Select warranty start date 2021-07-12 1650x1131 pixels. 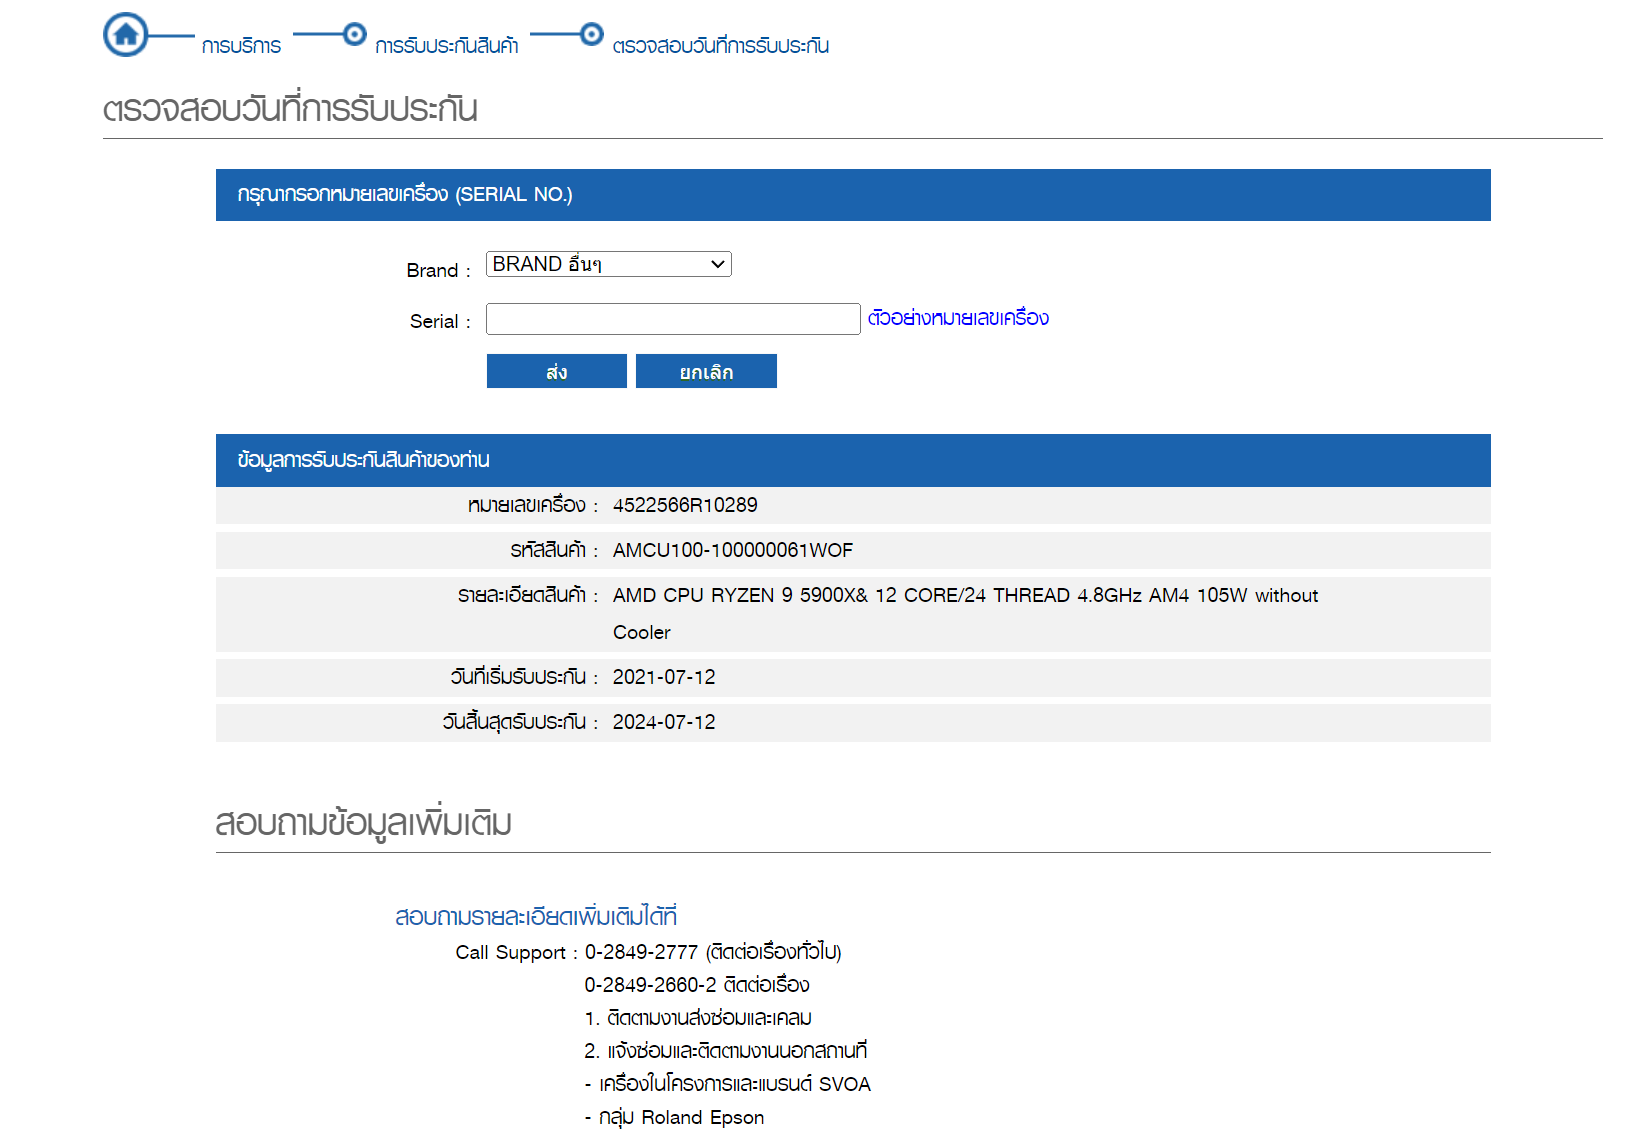(664, 677)
